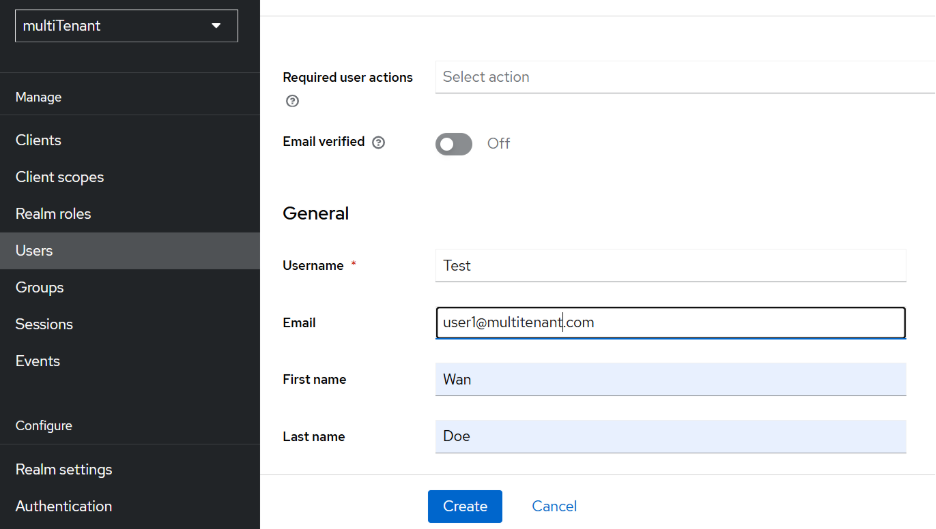936x529 pixels.
Task: Select Users in the navigation menu
Action: [x=34, y=251]
